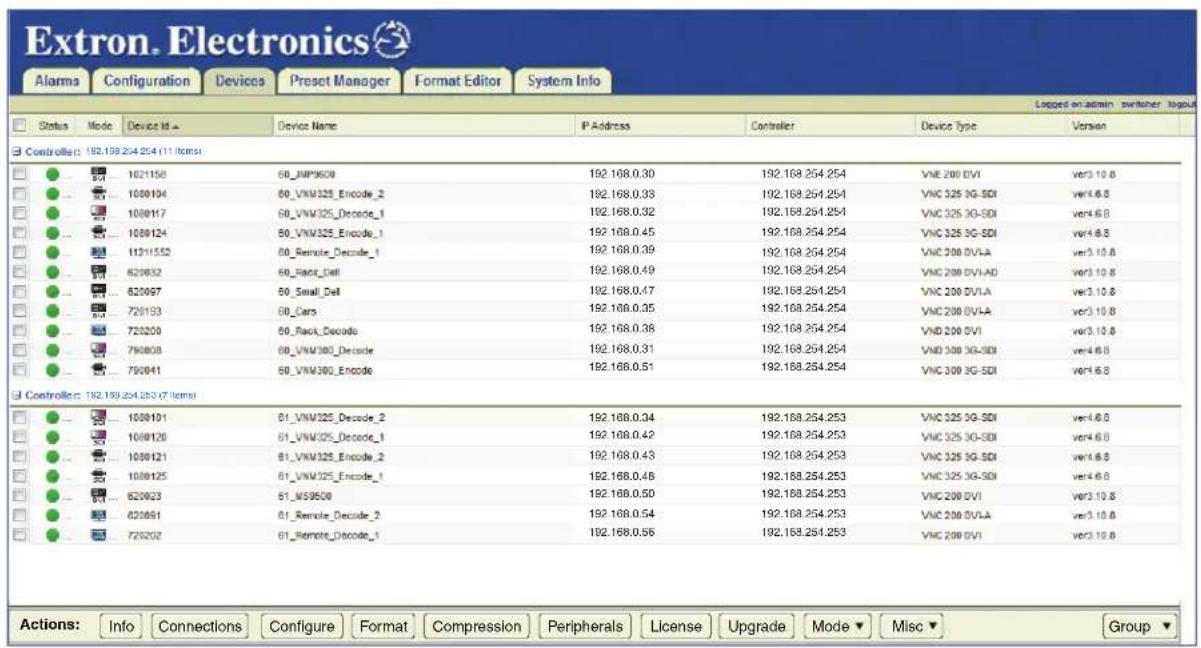Click the Compression button

477,626
